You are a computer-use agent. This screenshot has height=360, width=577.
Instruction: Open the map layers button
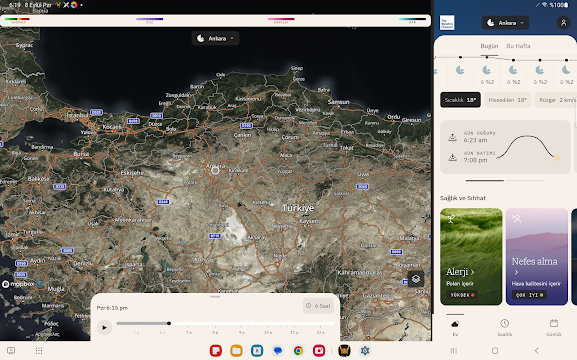(416, 279)
